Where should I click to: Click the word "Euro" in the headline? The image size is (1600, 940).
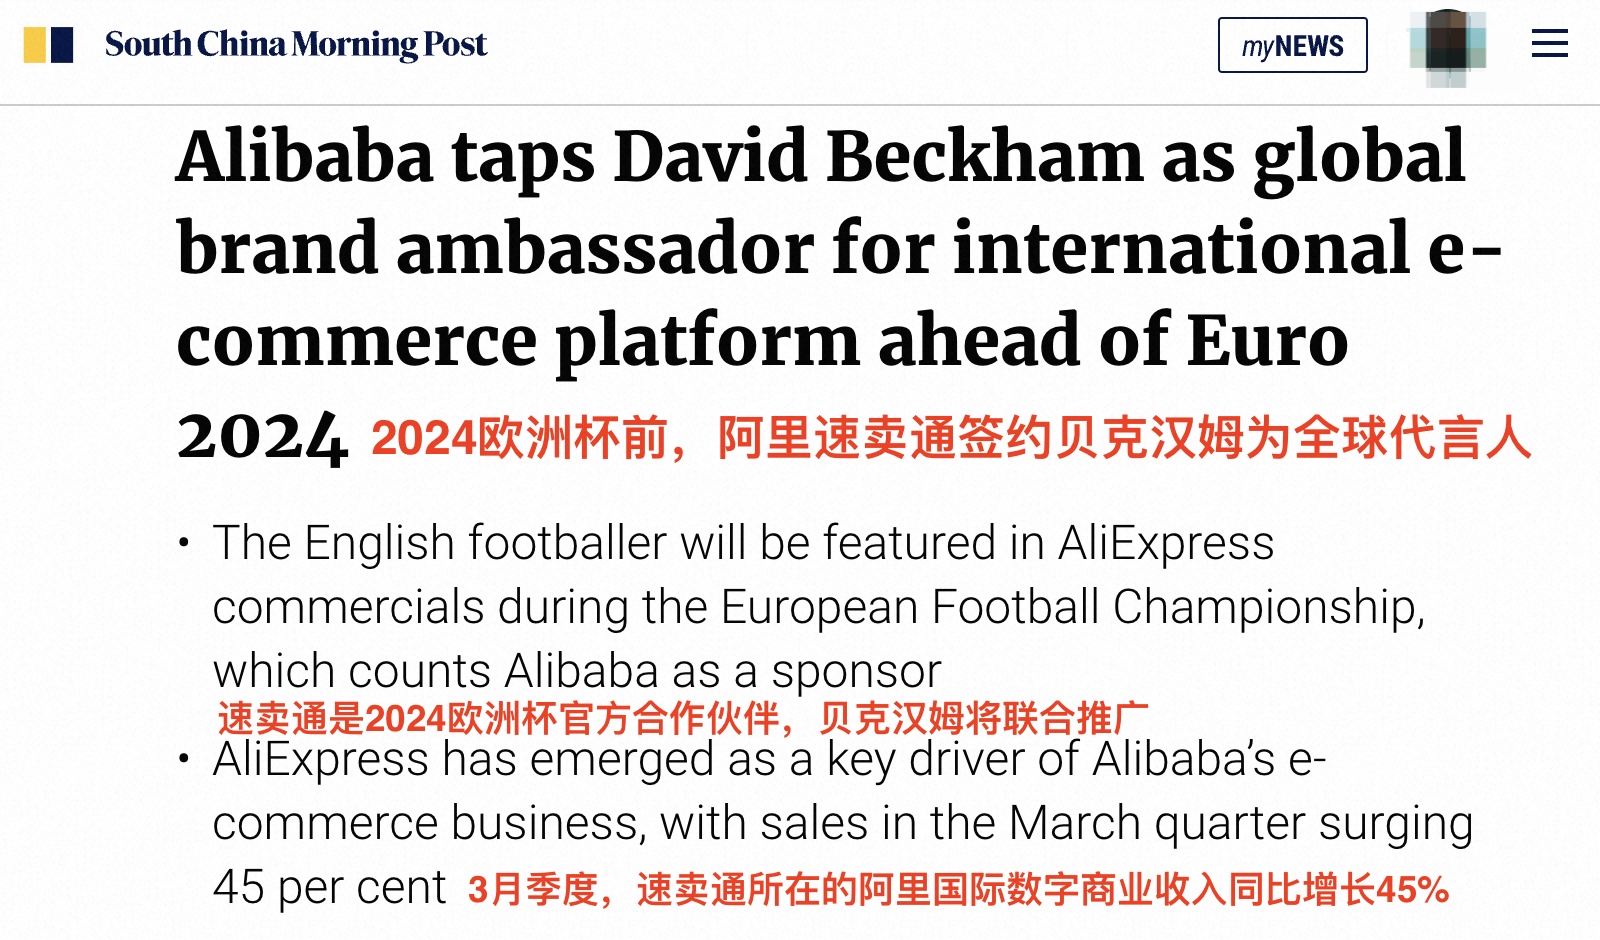[1267, 341]
